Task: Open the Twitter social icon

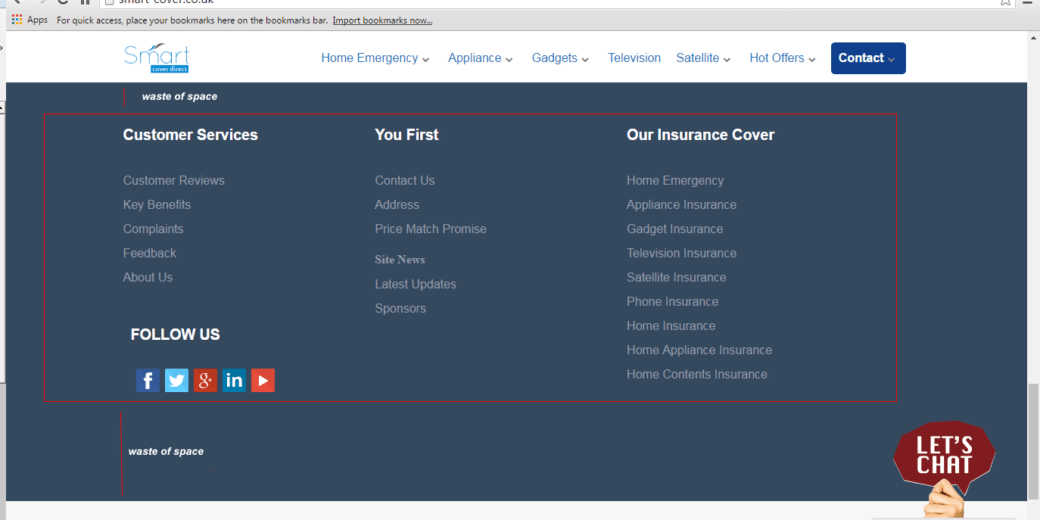Action: pyautogui.click(x=176, y=380)
